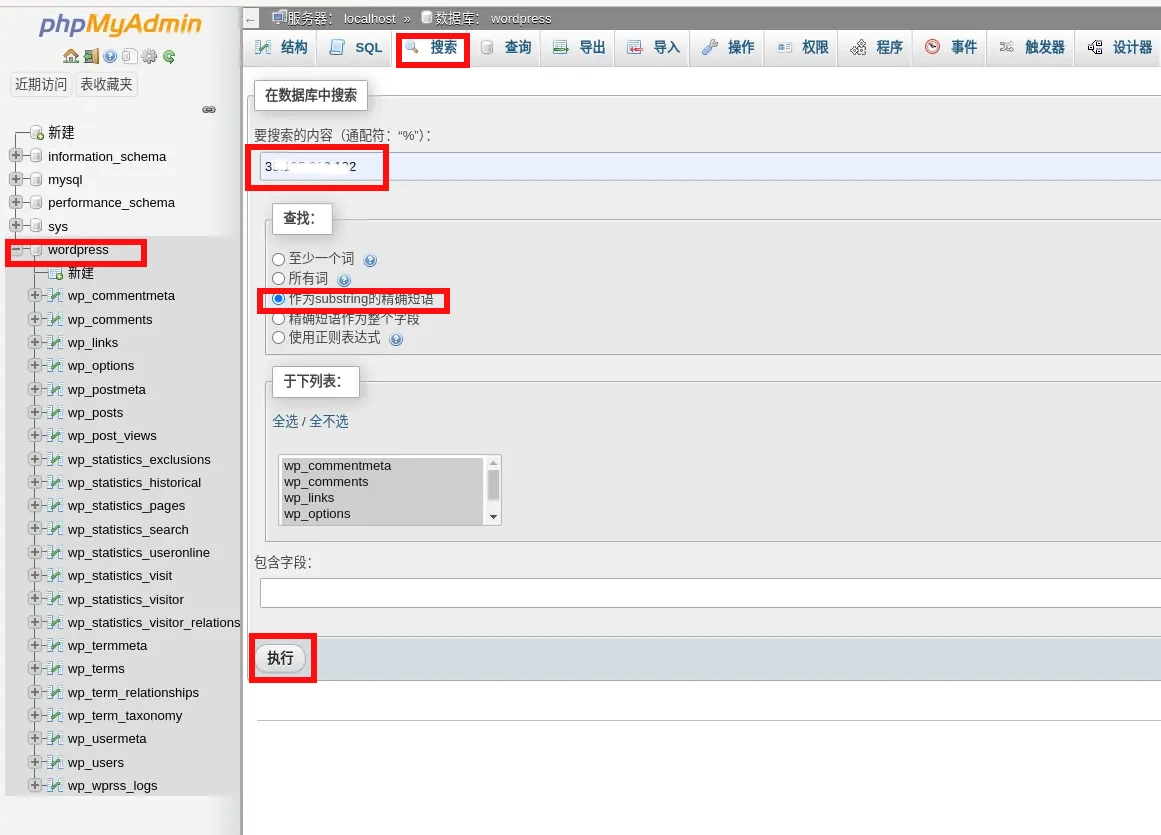Expand the performance_schema database node

[x=16, y=202]
